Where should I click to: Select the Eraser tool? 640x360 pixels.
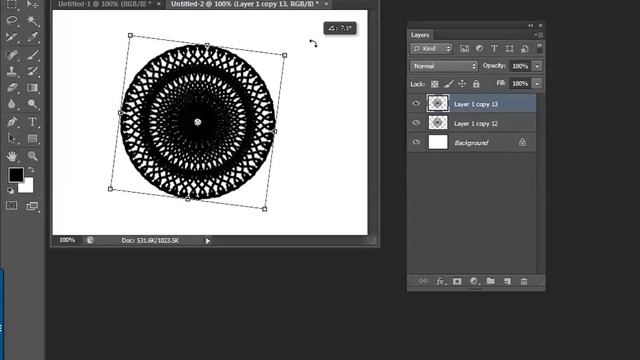coord(12,88)
